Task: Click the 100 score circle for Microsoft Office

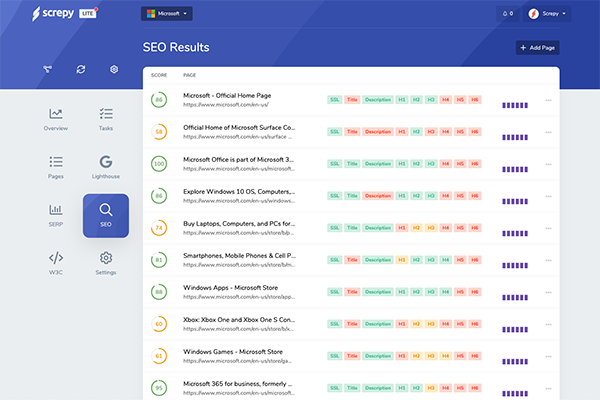Action: pos(159,164)
